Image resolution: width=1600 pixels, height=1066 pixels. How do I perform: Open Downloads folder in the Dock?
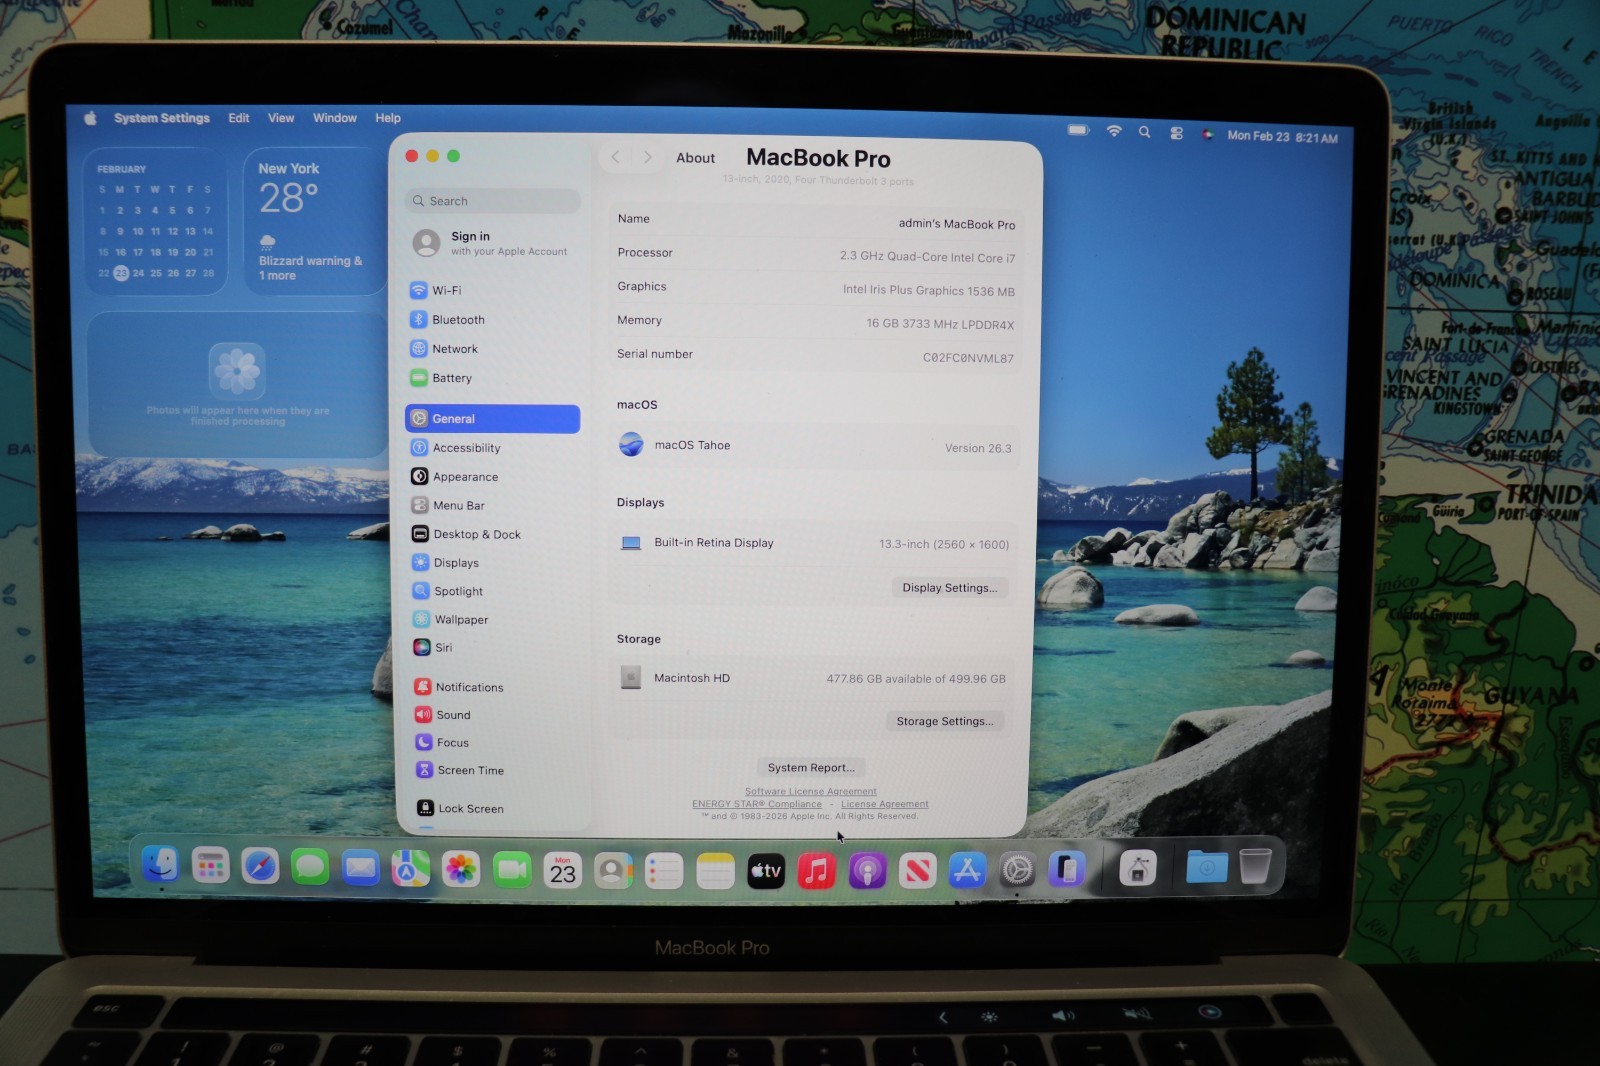point(1206,867)
